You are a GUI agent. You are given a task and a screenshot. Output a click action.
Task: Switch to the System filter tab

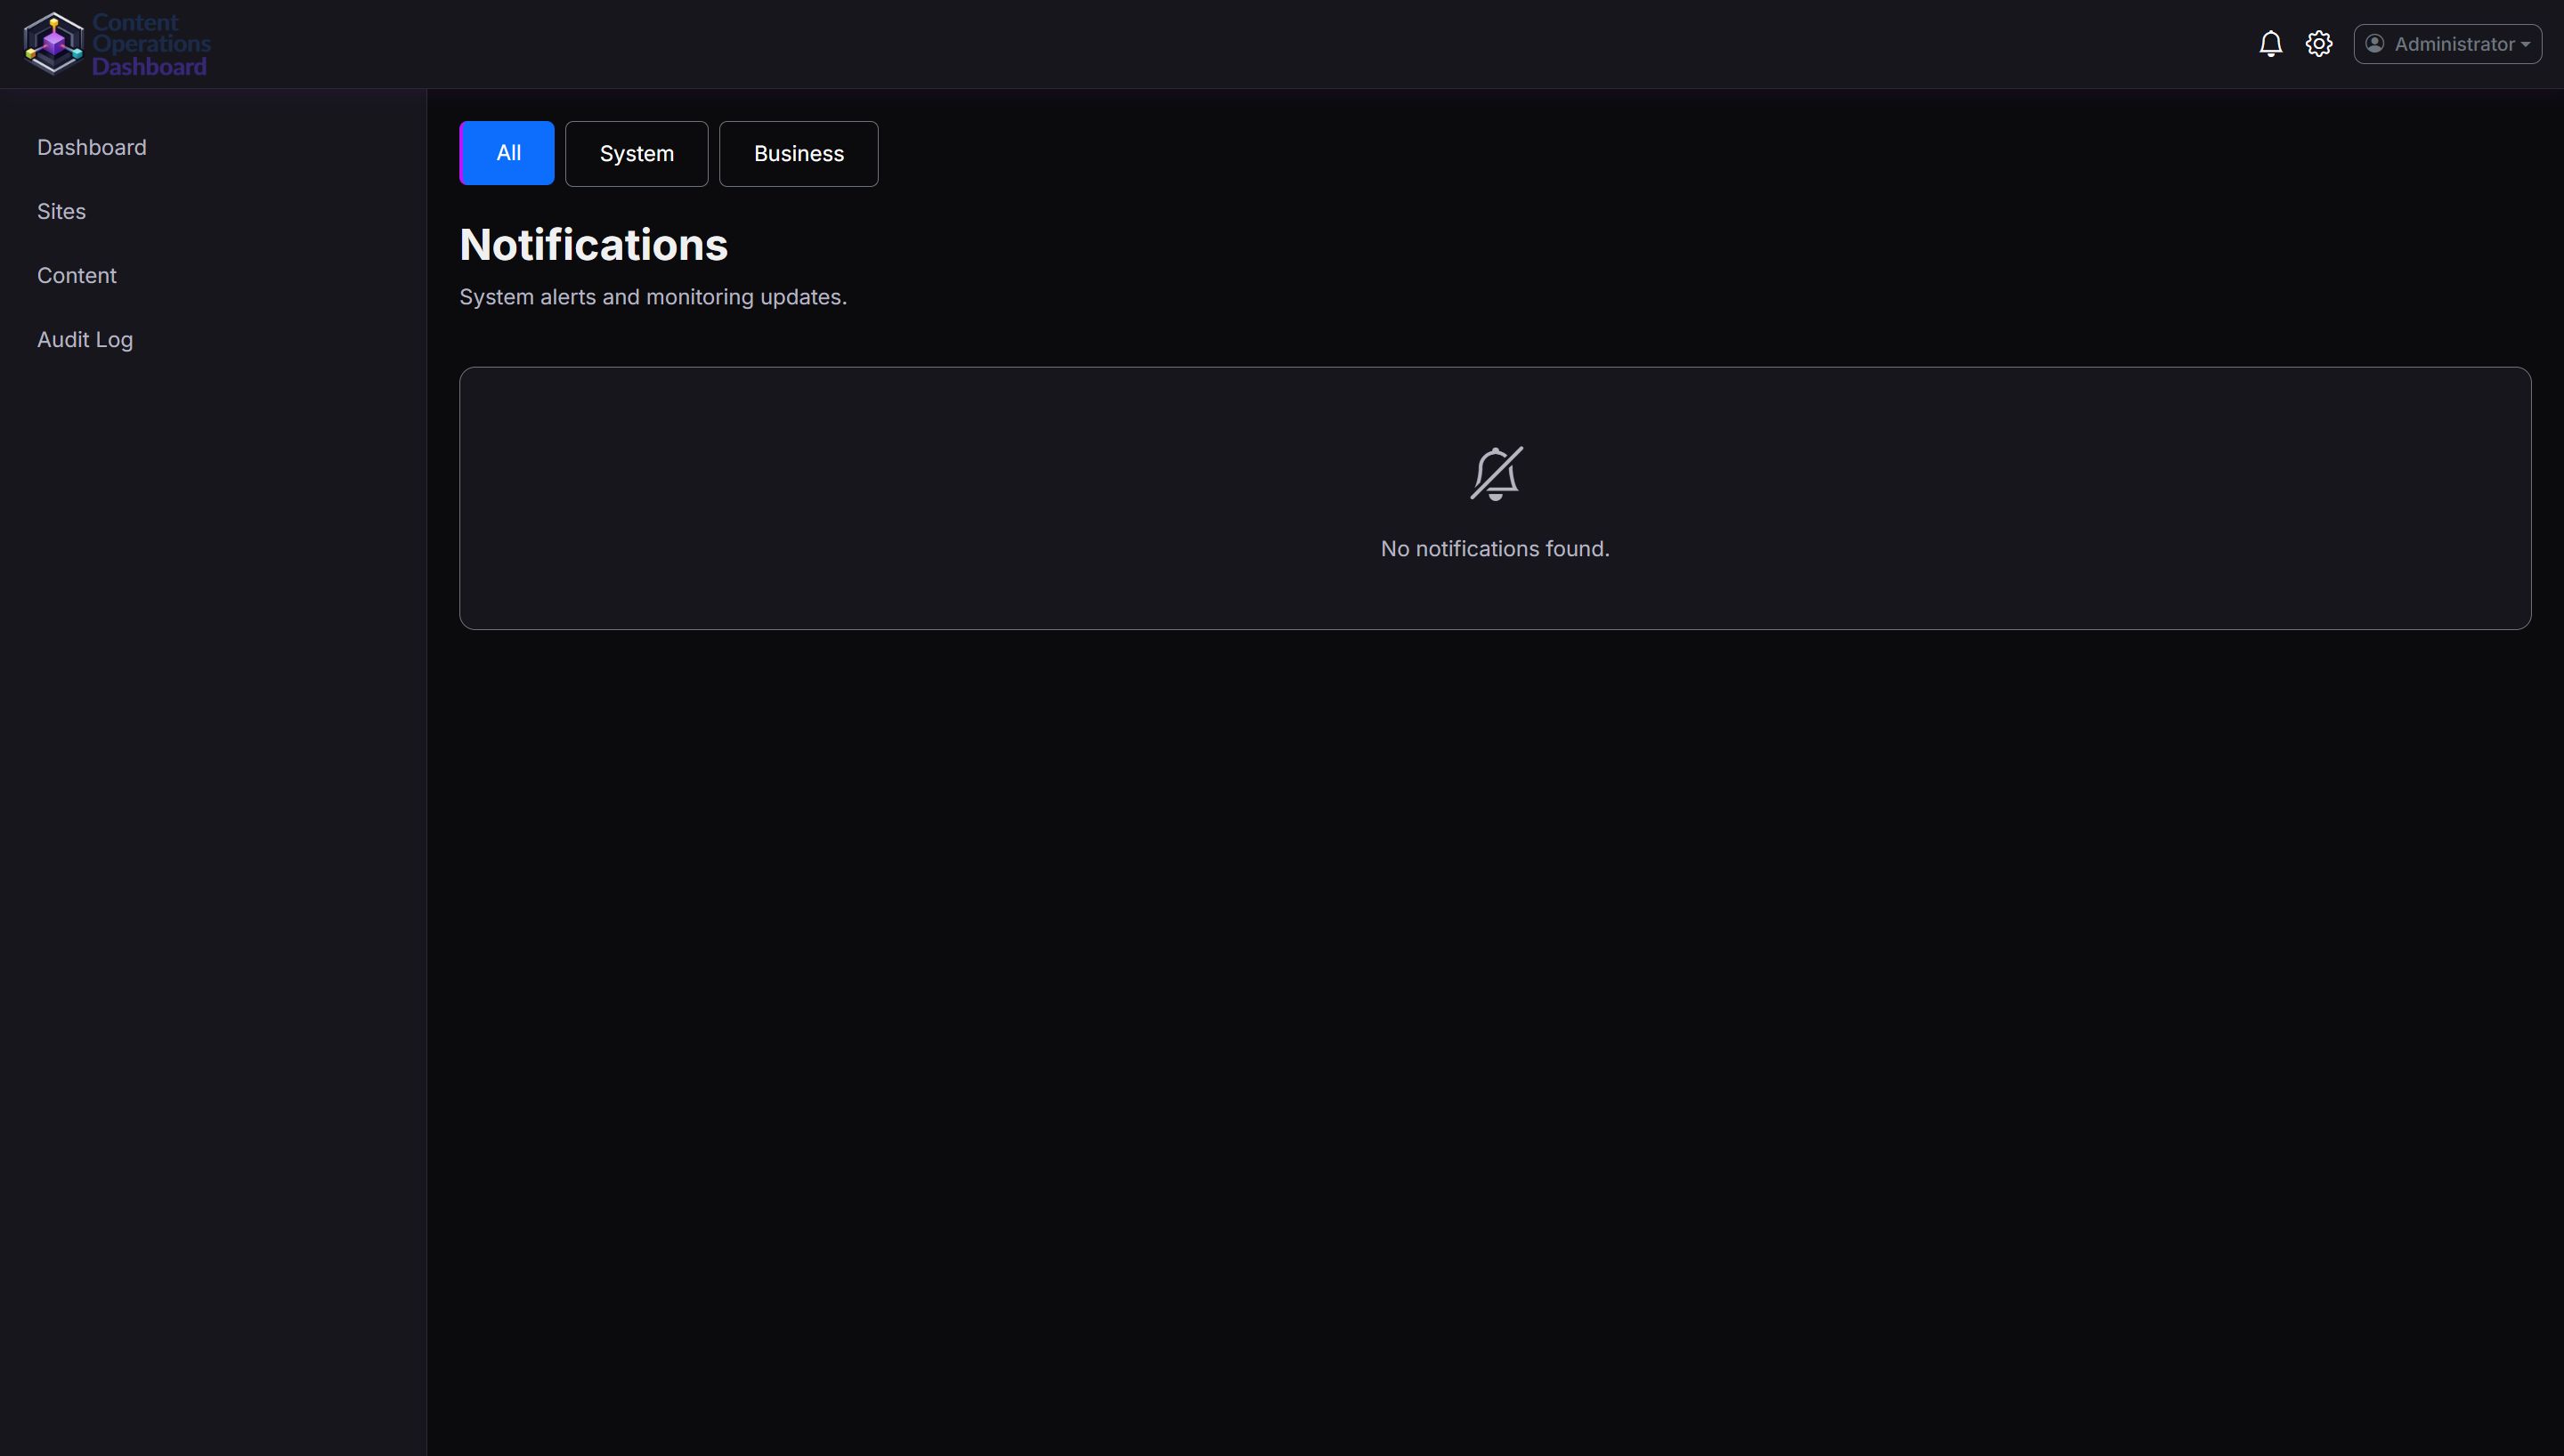coord(636,154)
